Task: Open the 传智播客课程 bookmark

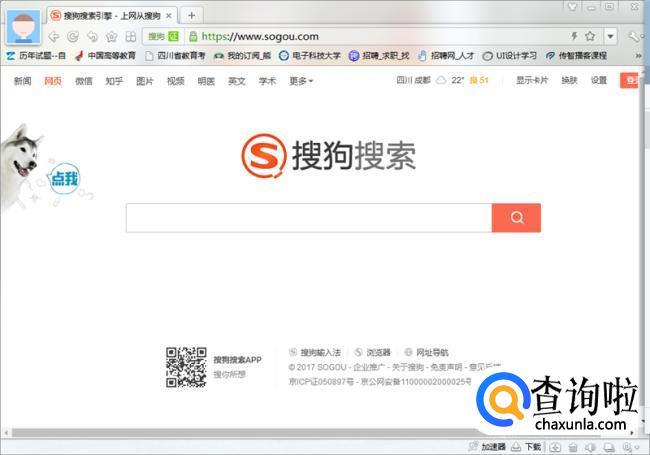Action: click(x=577, y=56)
